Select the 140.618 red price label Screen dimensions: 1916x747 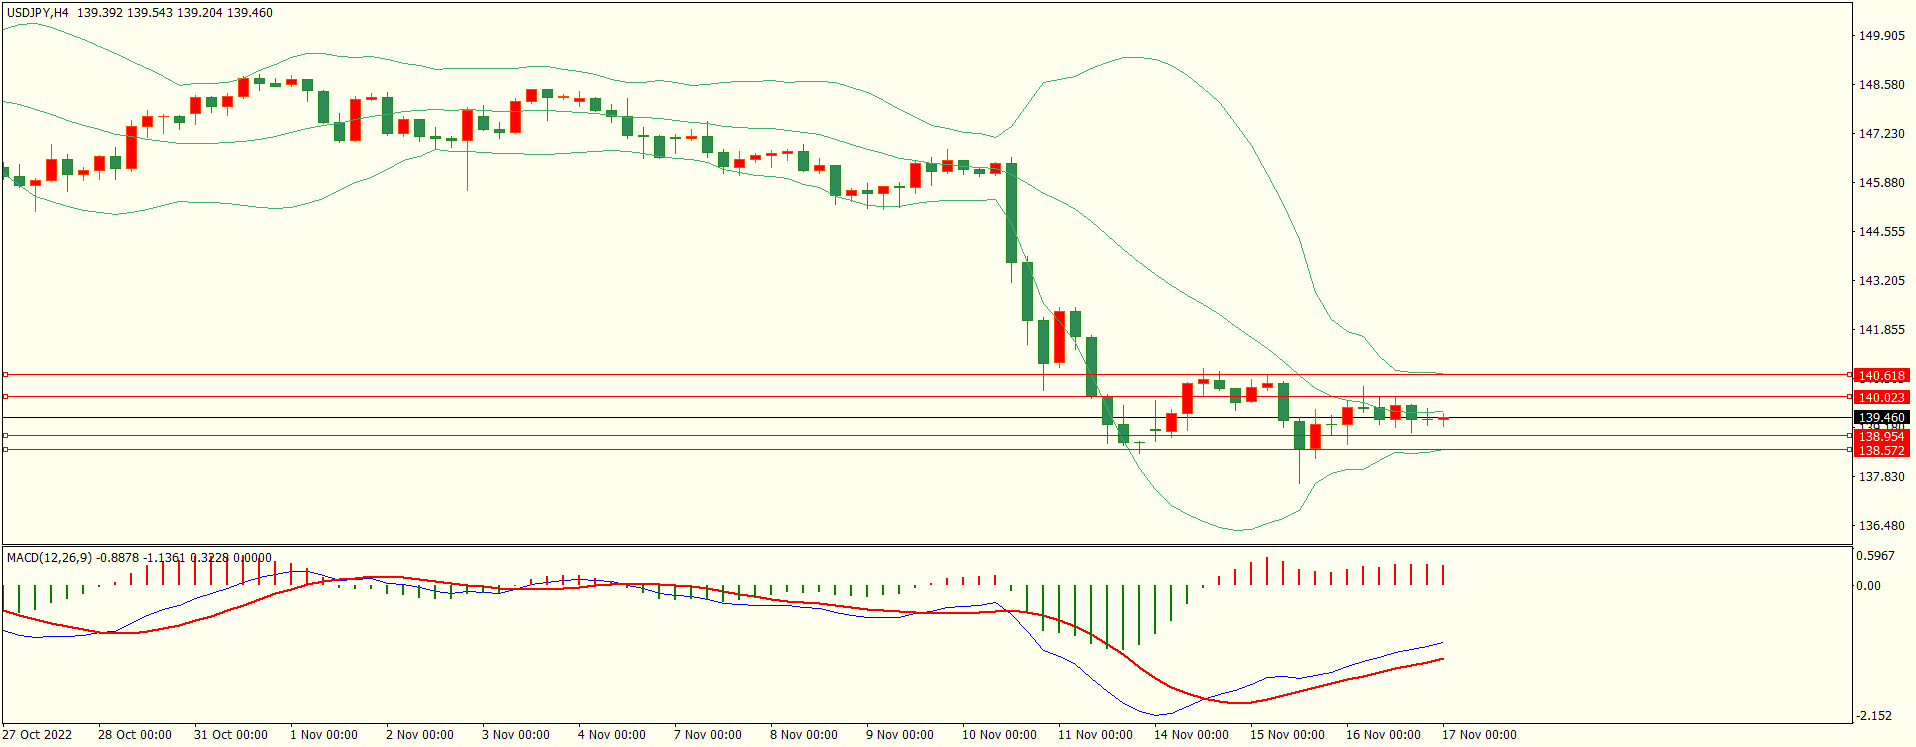[x=1881, y=376]
